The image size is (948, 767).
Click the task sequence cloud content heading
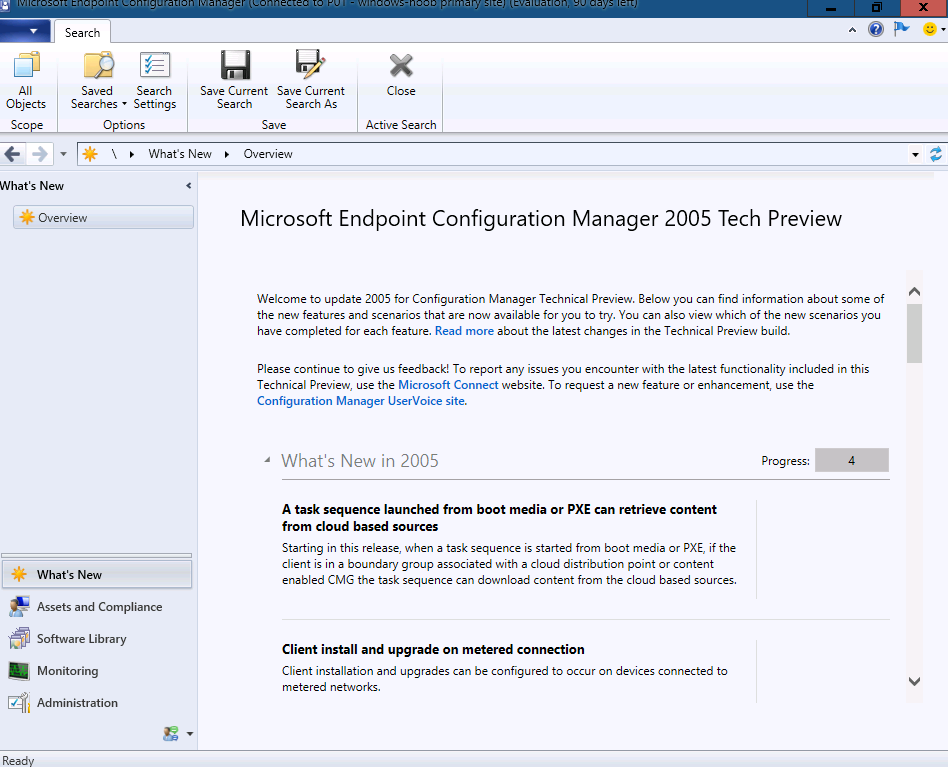pyautogui.click(x=499, y=517)
